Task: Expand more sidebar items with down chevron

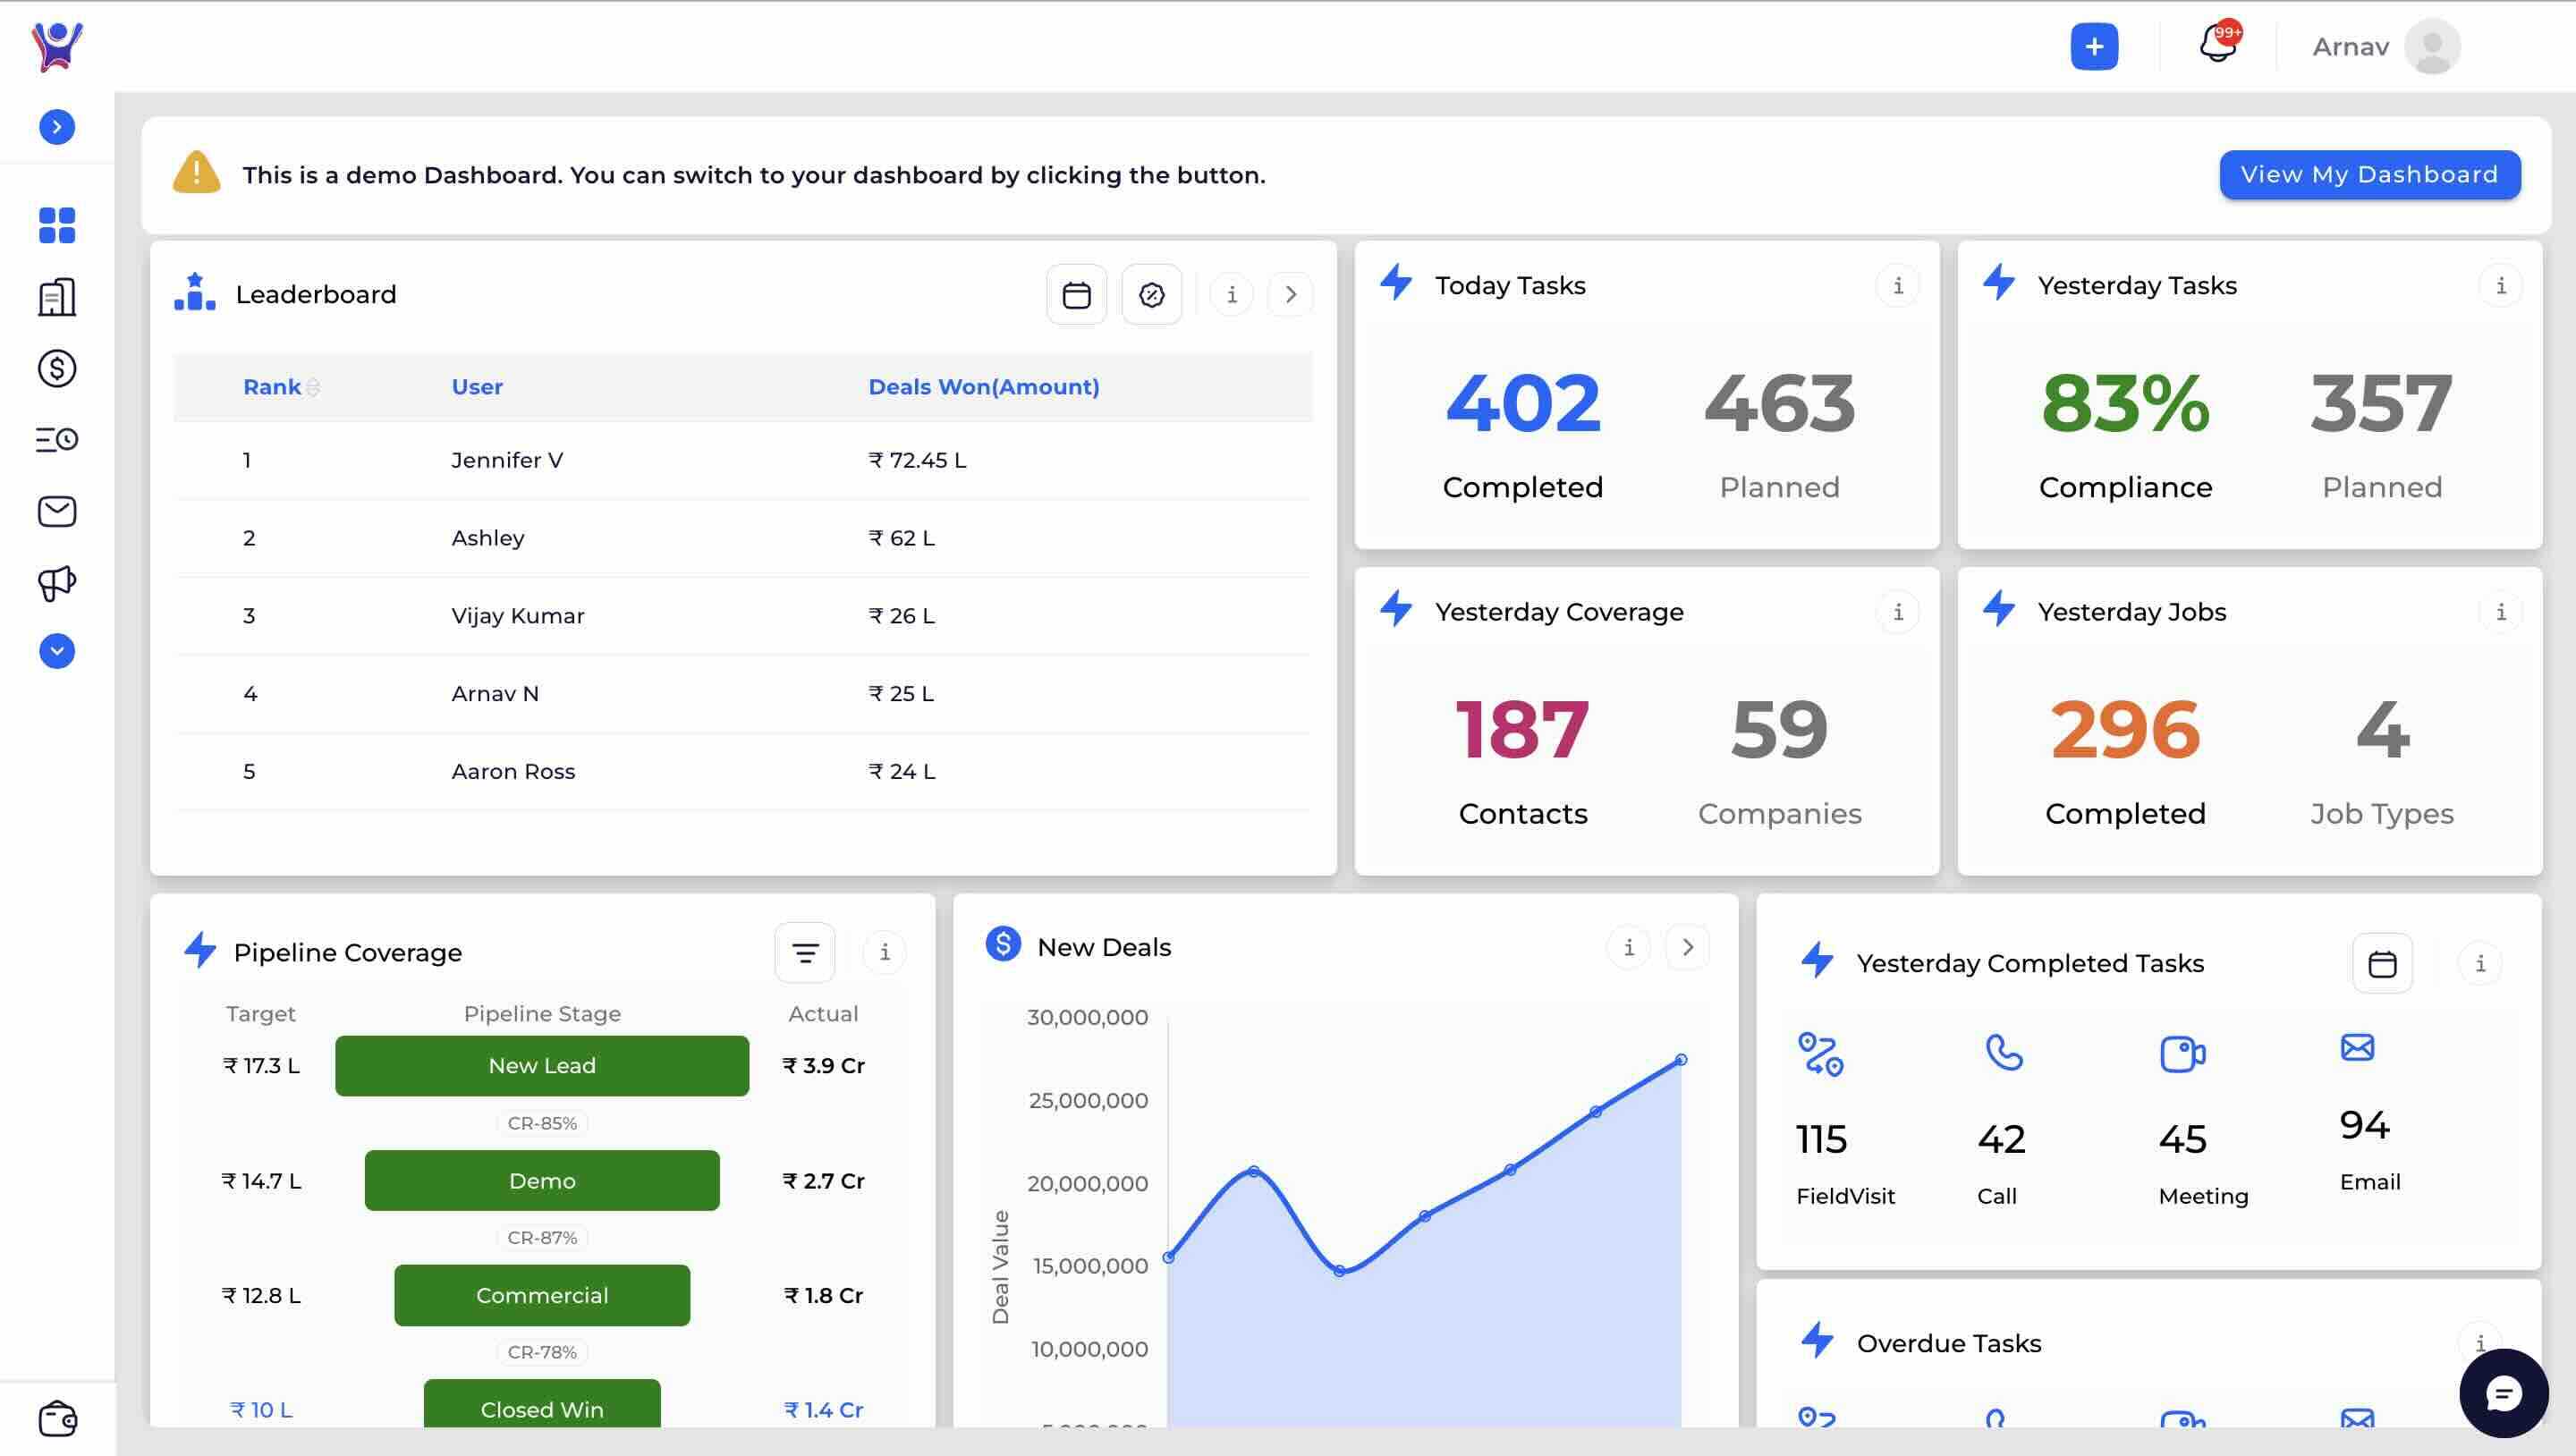Action: pos(57,651)
